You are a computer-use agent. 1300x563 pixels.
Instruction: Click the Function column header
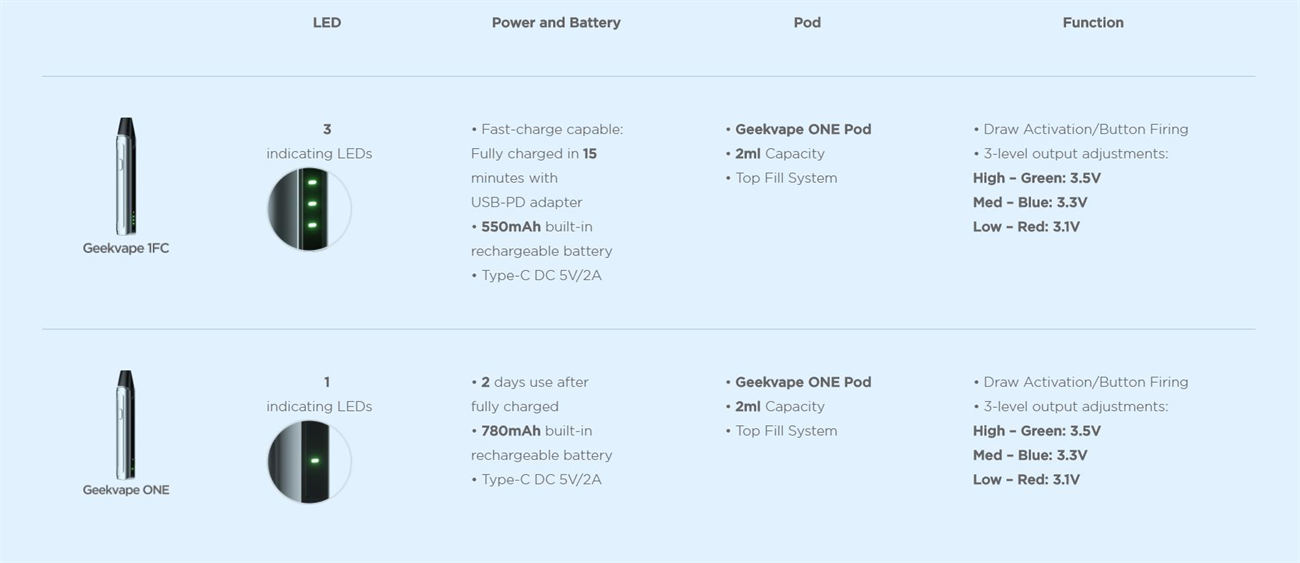pos(1093,22)
